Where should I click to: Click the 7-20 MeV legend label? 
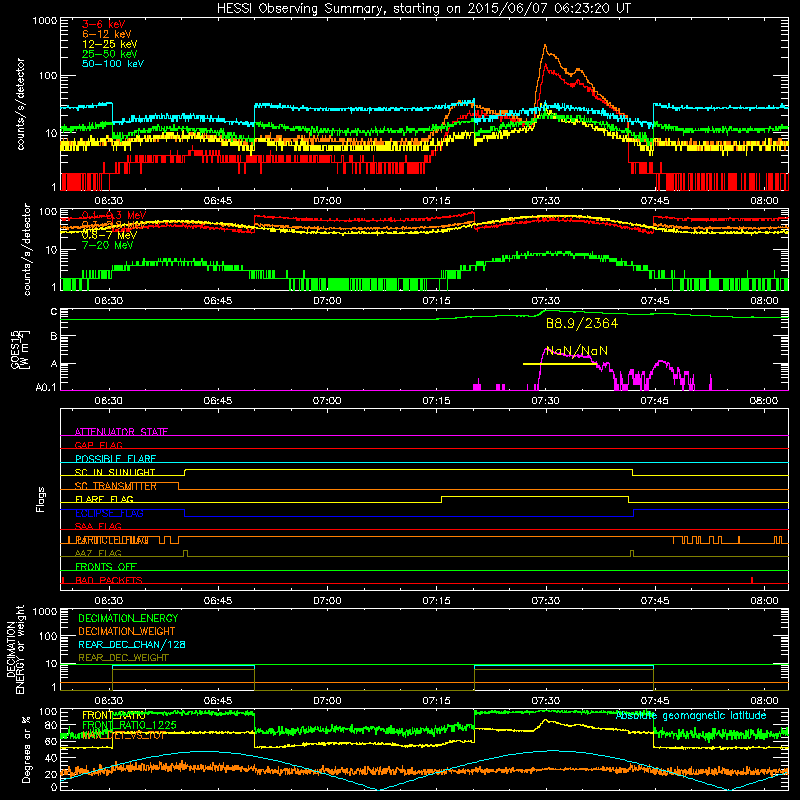(107, 245)
